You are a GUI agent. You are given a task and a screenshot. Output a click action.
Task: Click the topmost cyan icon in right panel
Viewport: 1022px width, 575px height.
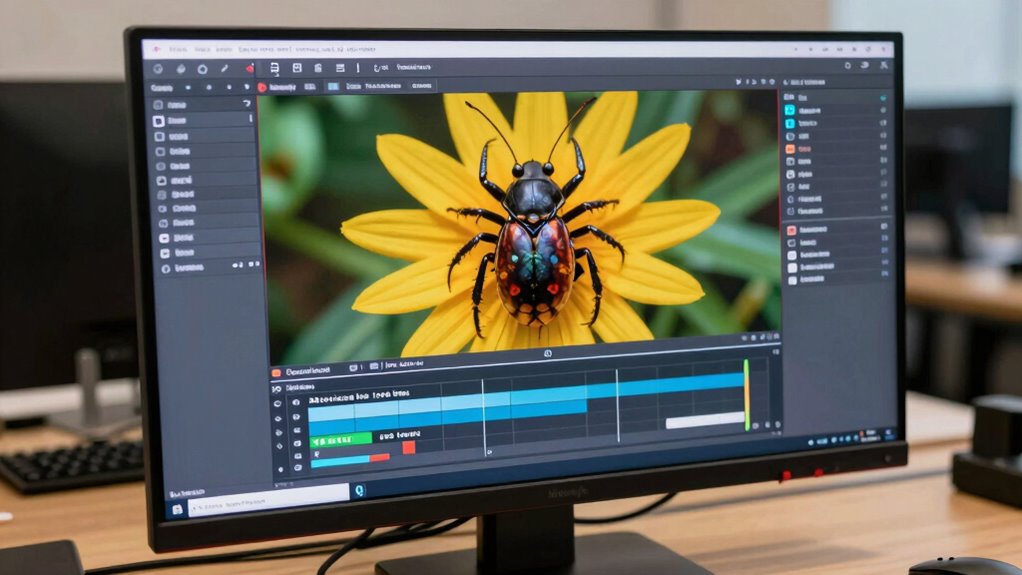[790, 109]
